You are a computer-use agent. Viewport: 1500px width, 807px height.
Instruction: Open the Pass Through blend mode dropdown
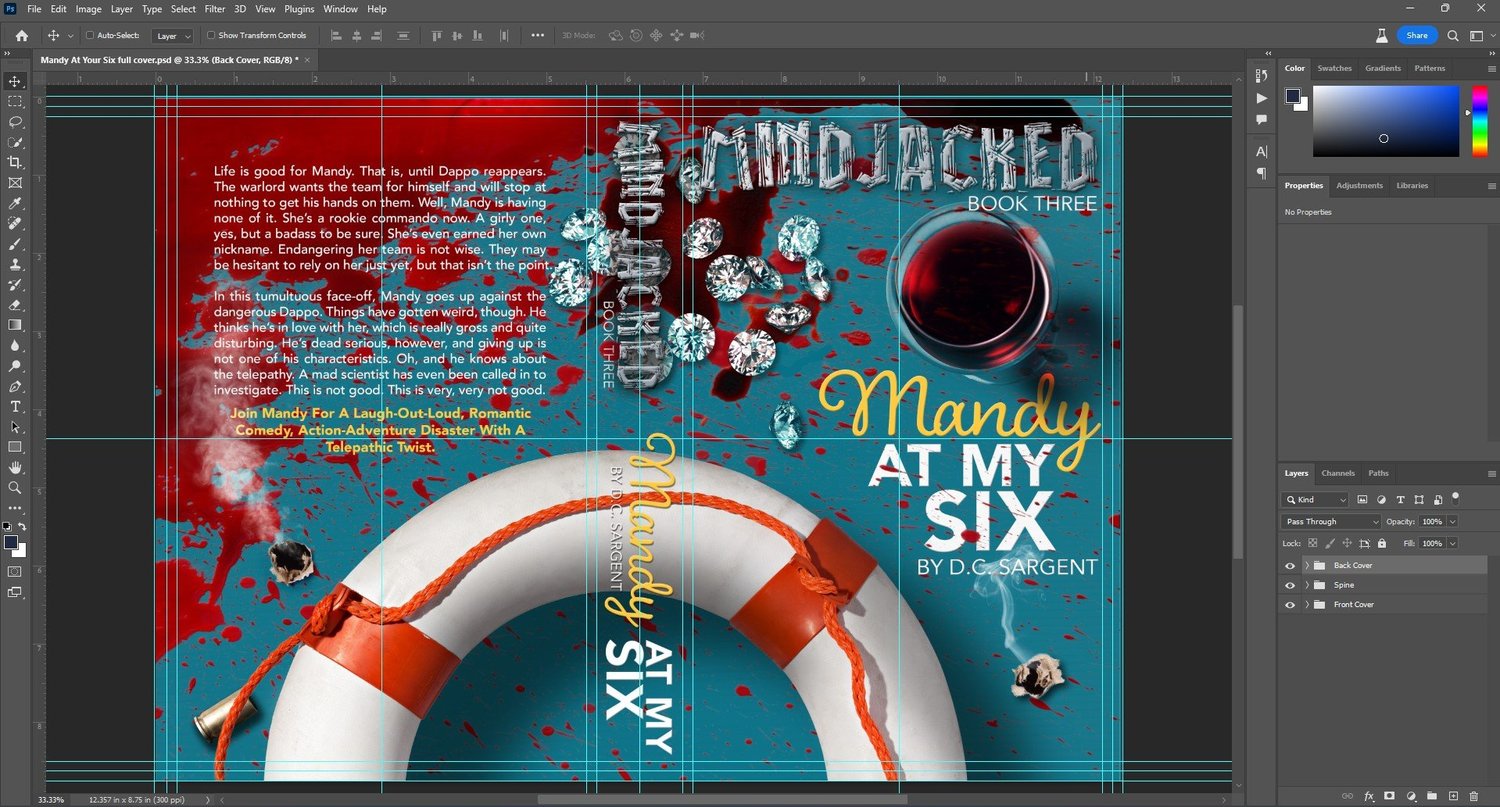coord(1330,521)
